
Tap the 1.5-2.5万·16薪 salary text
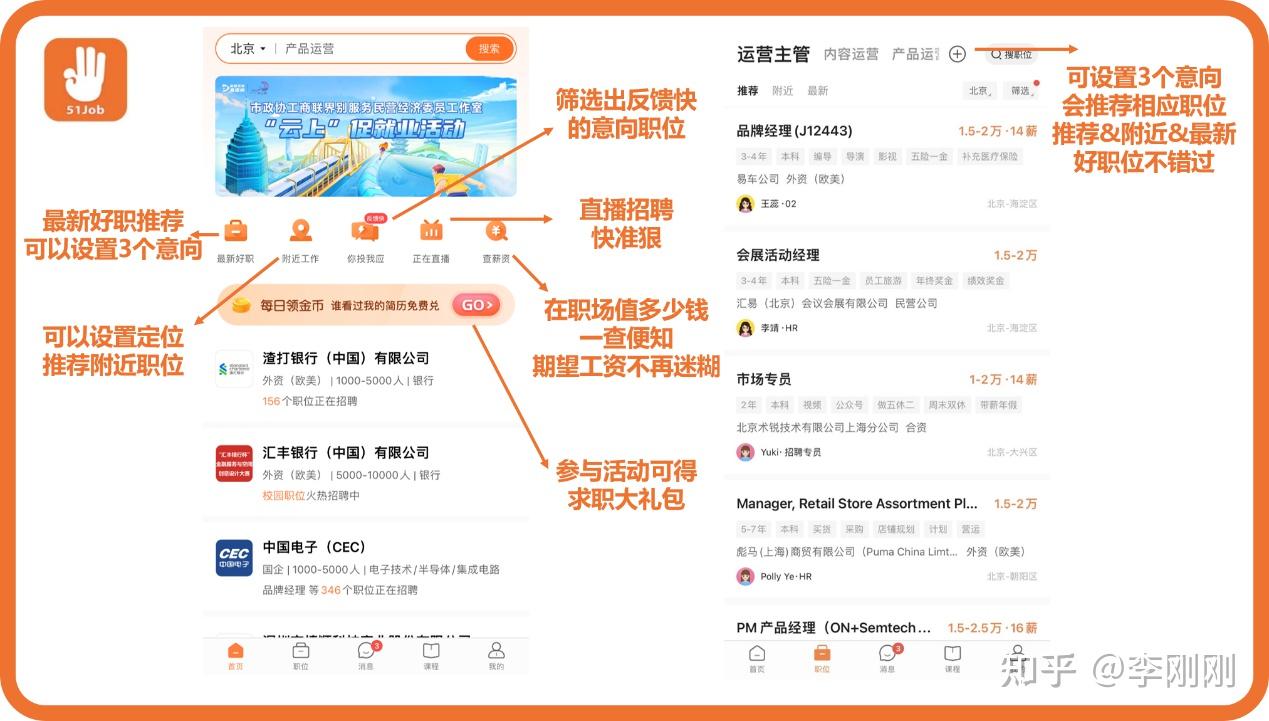992,628
